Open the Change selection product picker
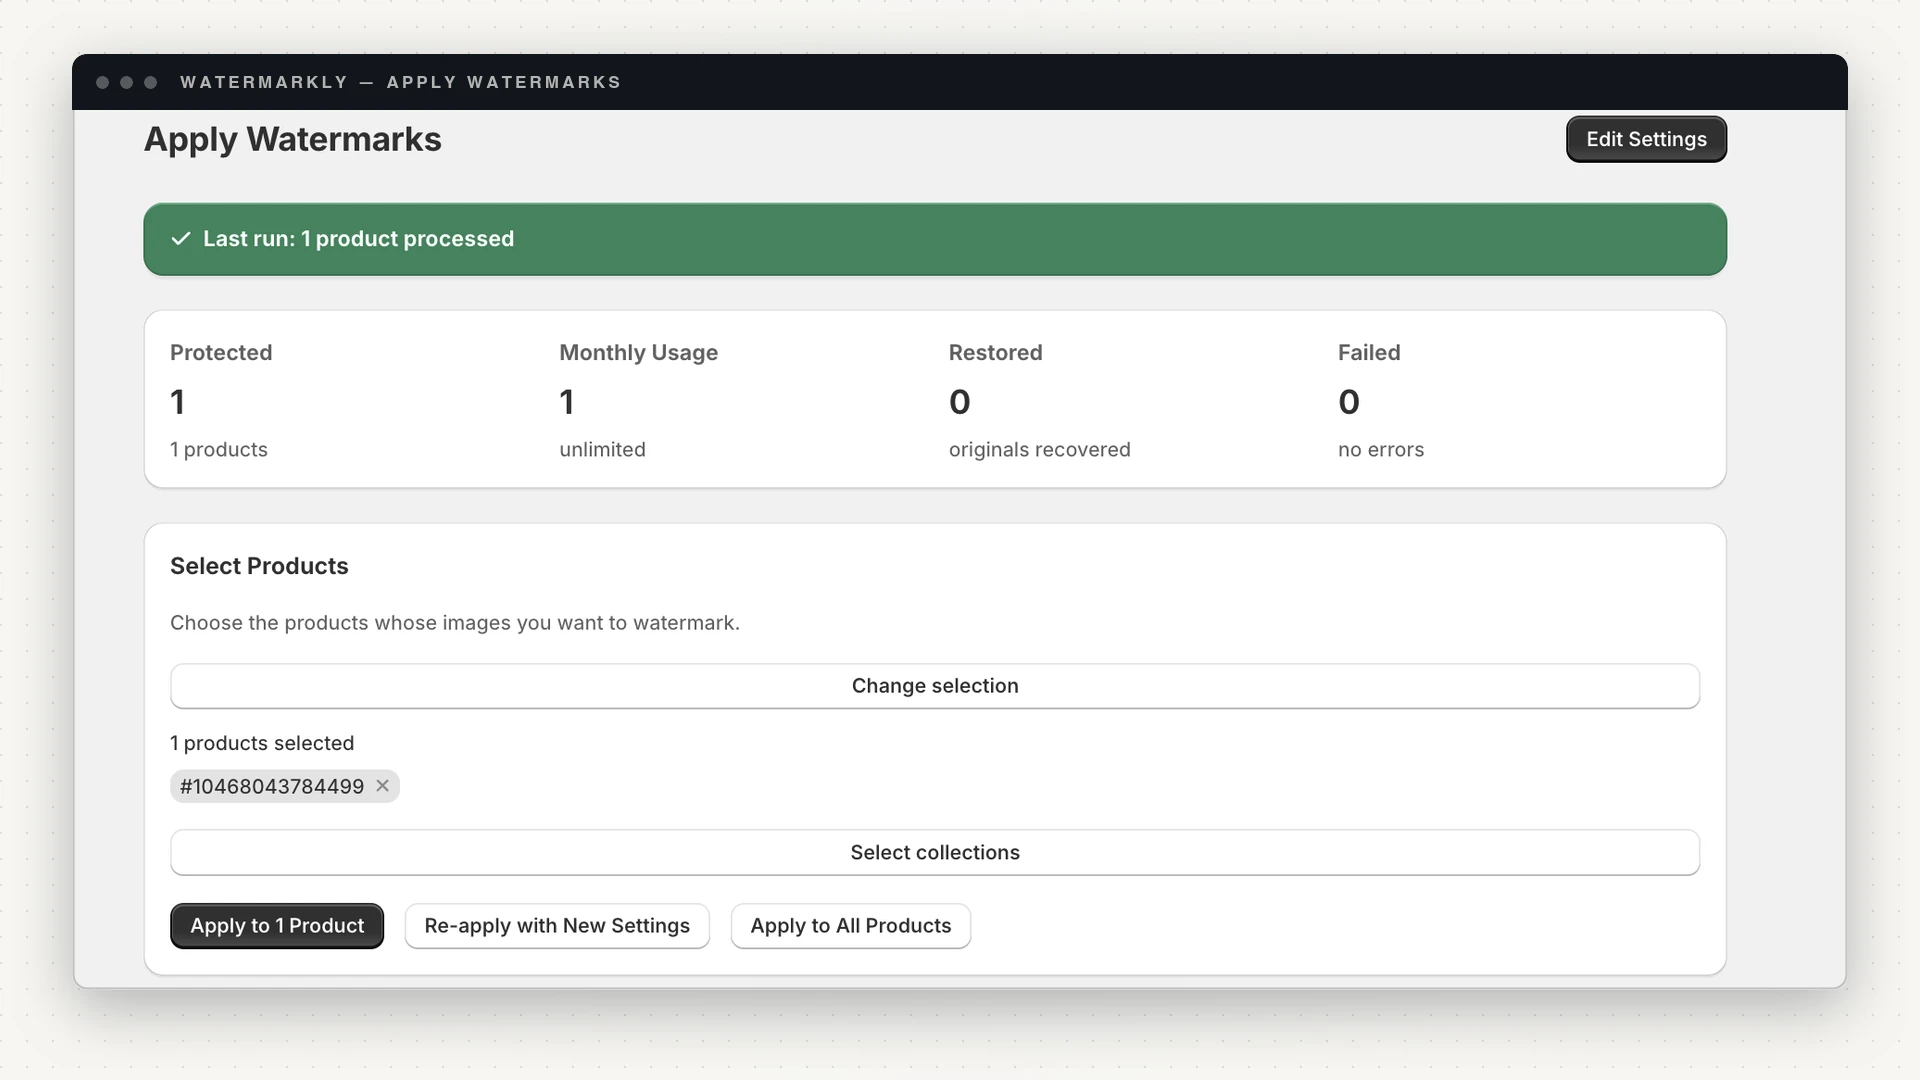Viewport: 1920px width, 1080px height. 935,686
